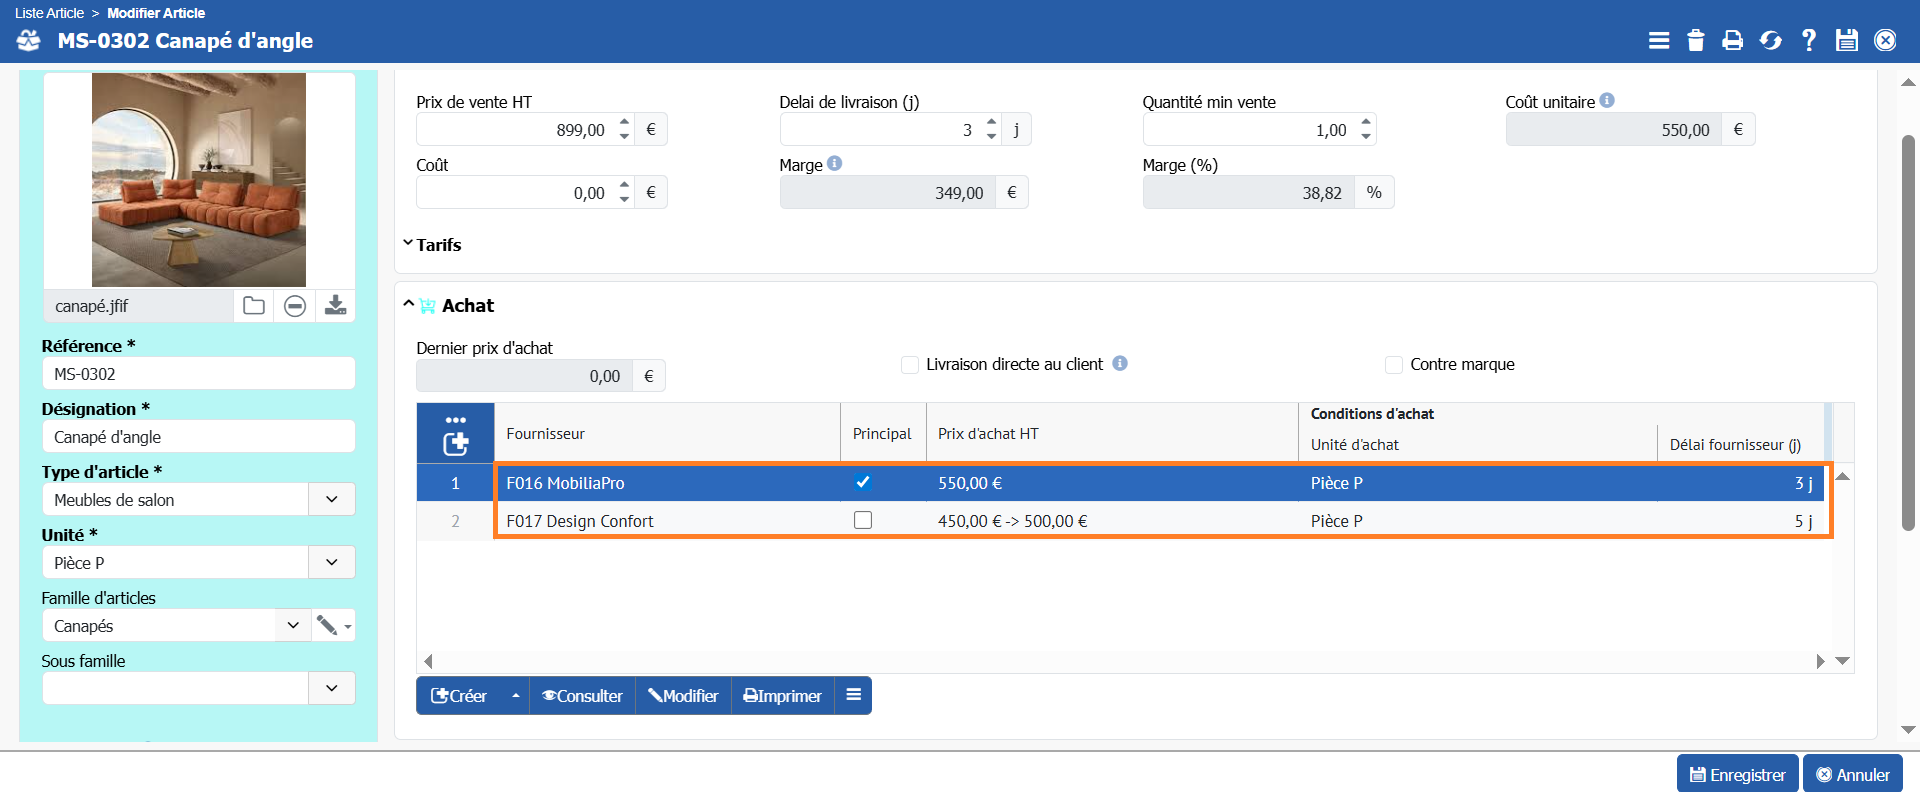Image resolution: width=1928 pixels, height=798 pixels.
Task: Expand the Tarifs section
Action: click(432, 245)
